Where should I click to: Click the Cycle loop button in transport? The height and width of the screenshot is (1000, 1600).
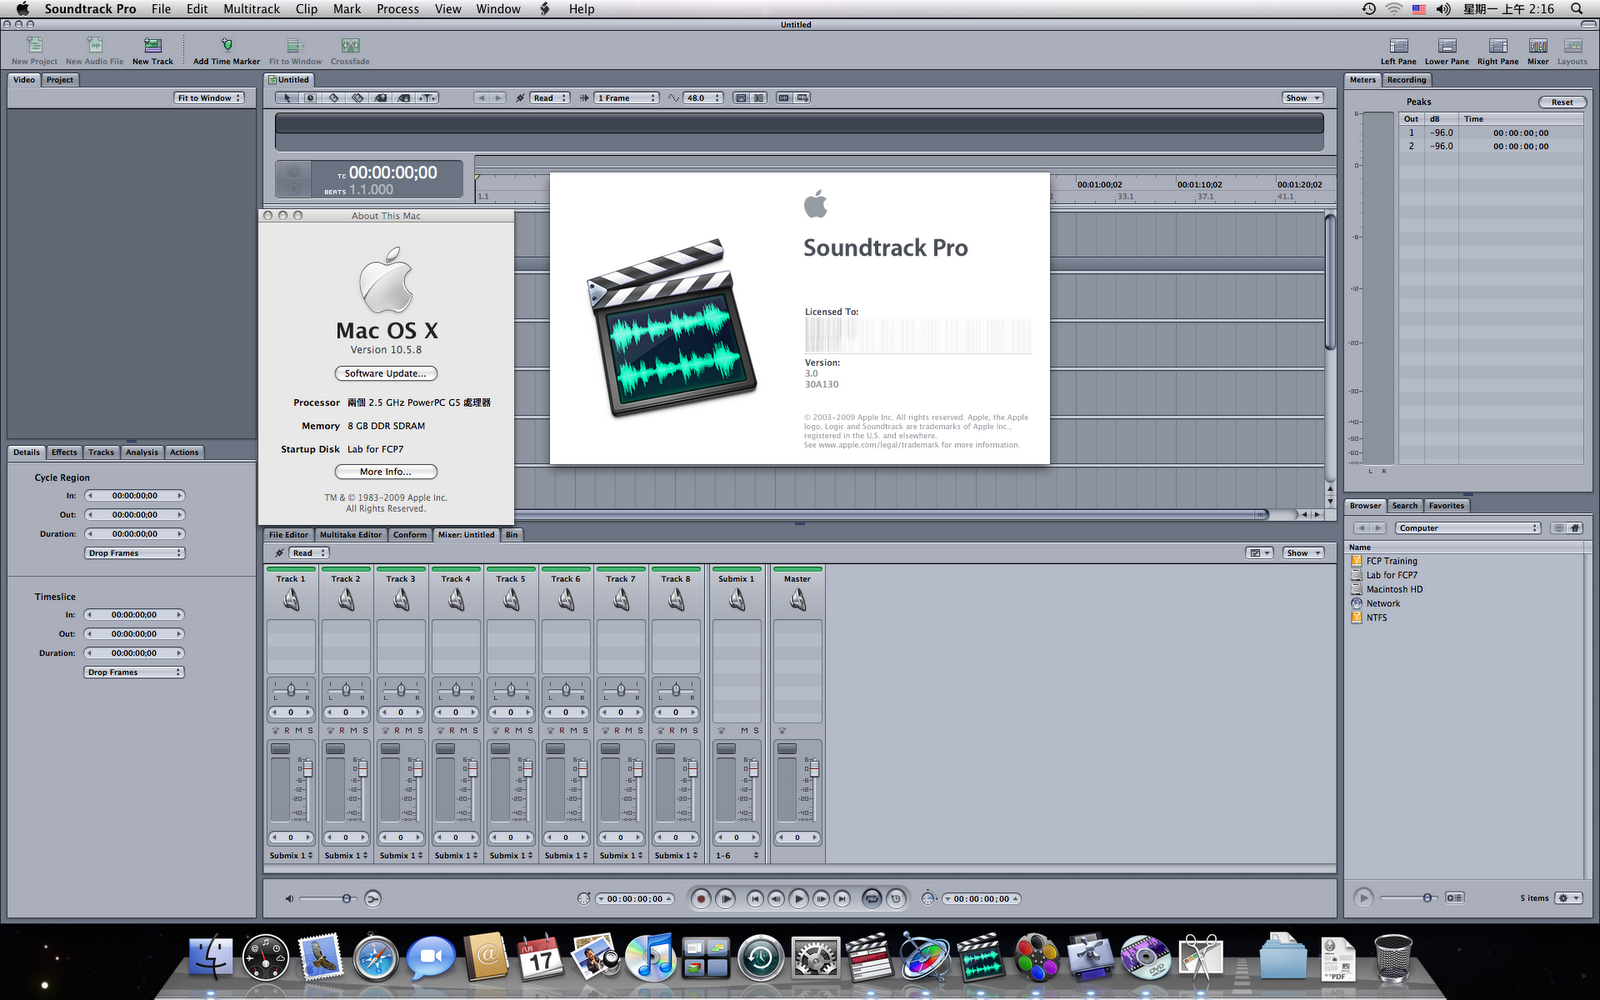point(872,899)
